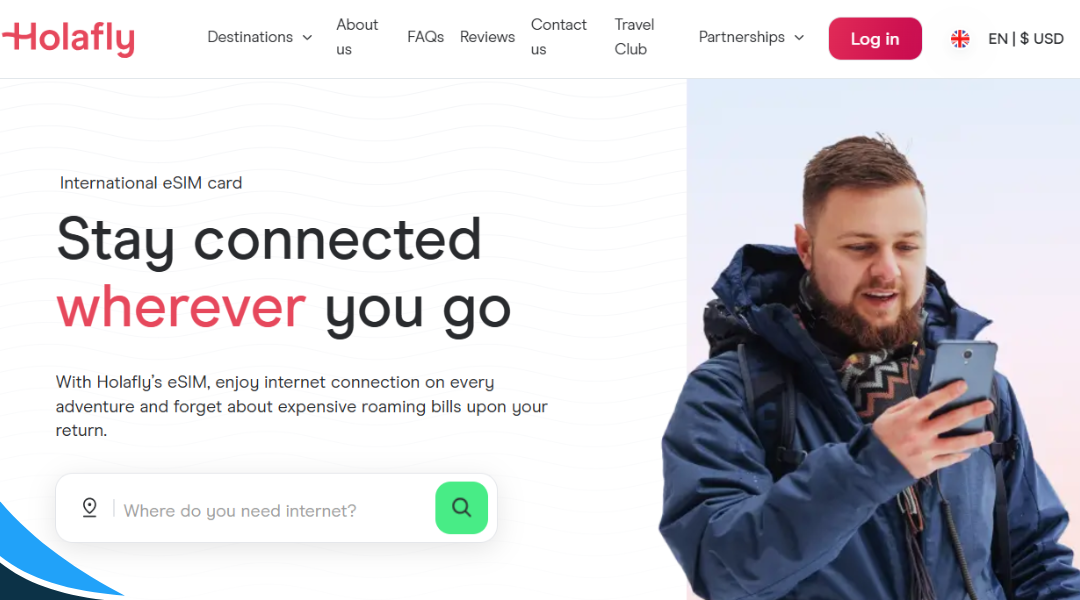1080x600 pixels.
Task: Click the Partnerships menu label
Action: (741, 37)
